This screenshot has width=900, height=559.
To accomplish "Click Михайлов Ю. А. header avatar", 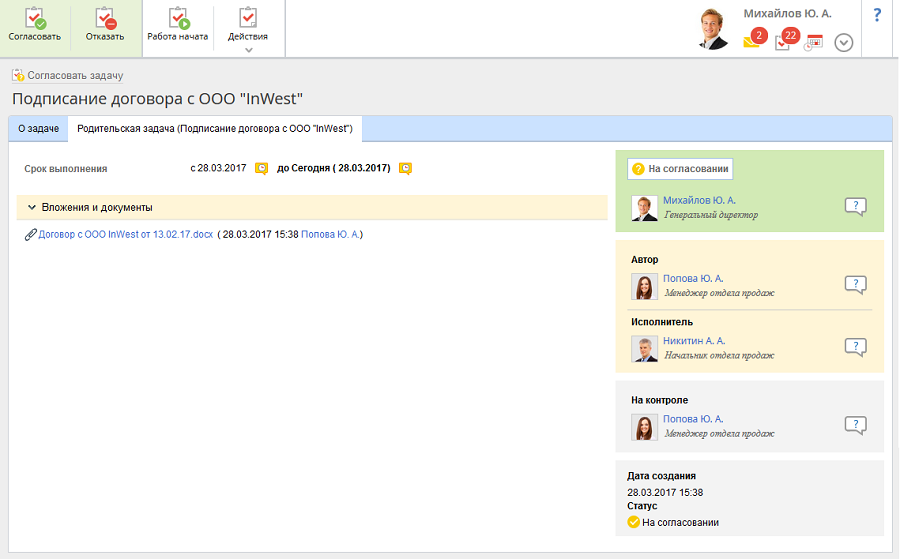I will pyautogui.click(x=713, y=29).
